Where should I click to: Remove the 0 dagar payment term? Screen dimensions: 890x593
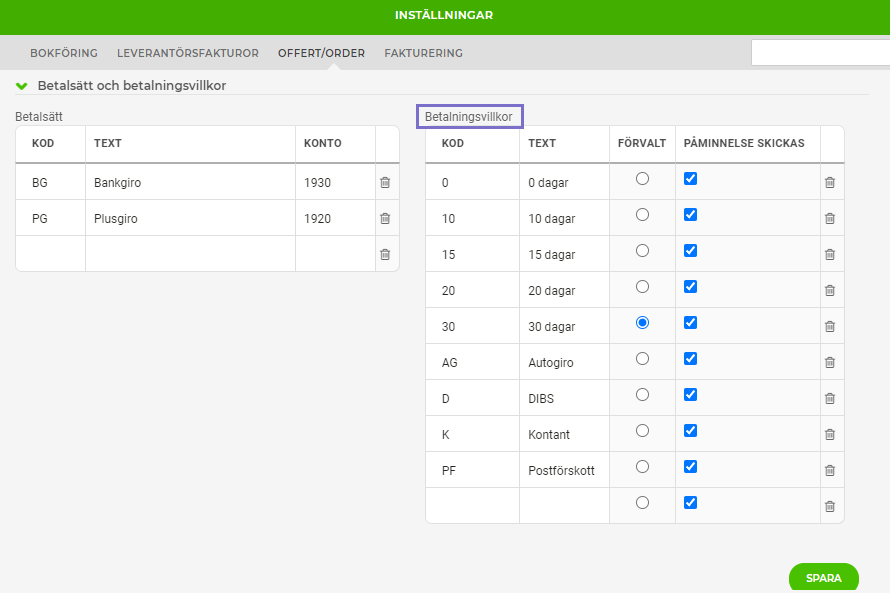(829, 183)
